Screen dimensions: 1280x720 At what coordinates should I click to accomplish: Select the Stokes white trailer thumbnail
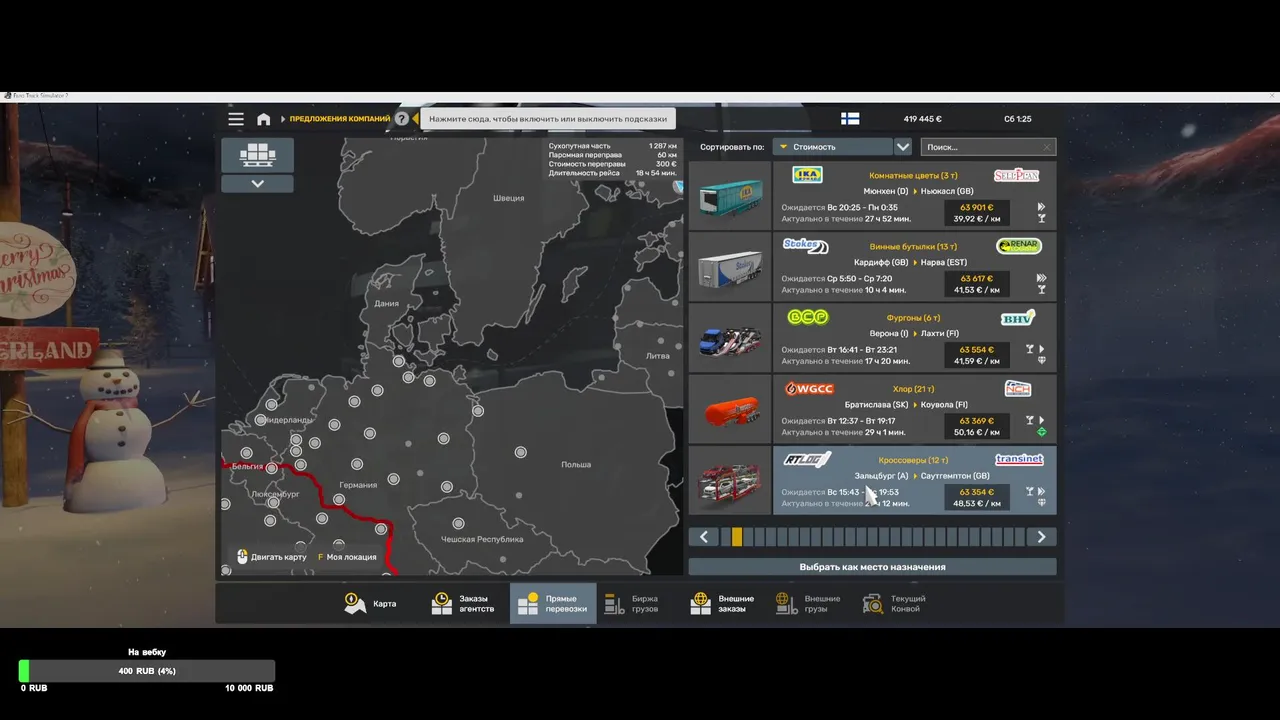coord(730,266)
